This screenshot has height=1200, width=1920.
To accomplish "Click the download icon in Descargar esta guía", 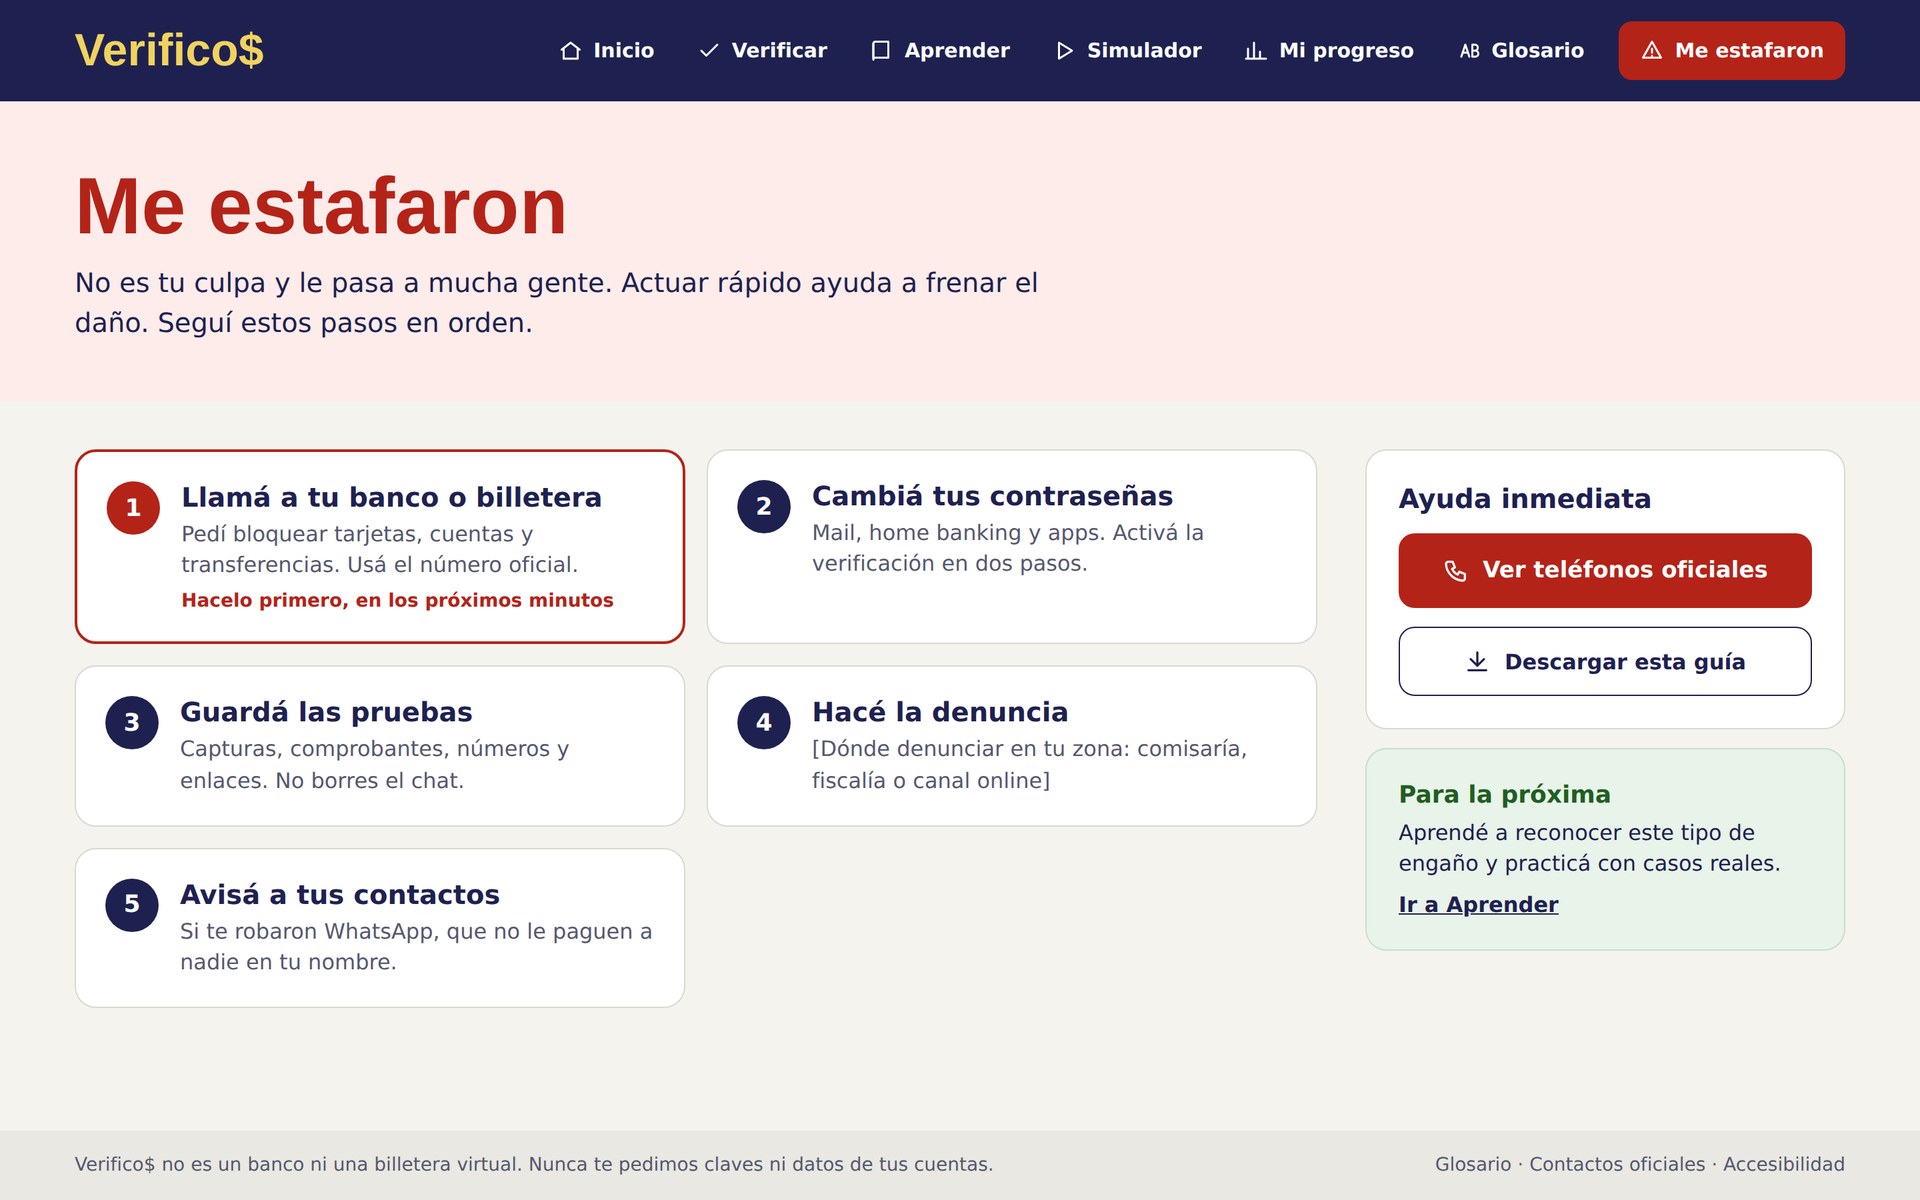I will pos(1477,662).
